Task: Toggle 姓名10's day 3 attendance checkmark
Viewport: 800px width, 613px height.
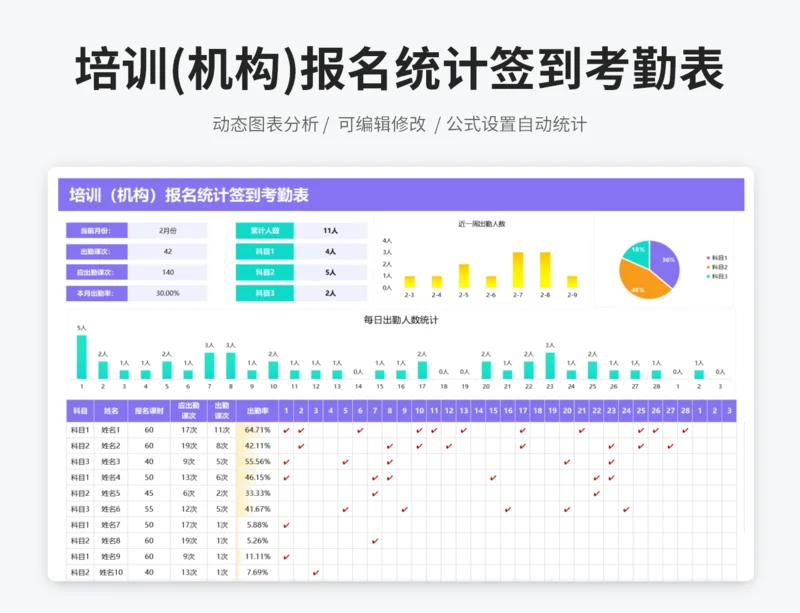Action: 315,573
